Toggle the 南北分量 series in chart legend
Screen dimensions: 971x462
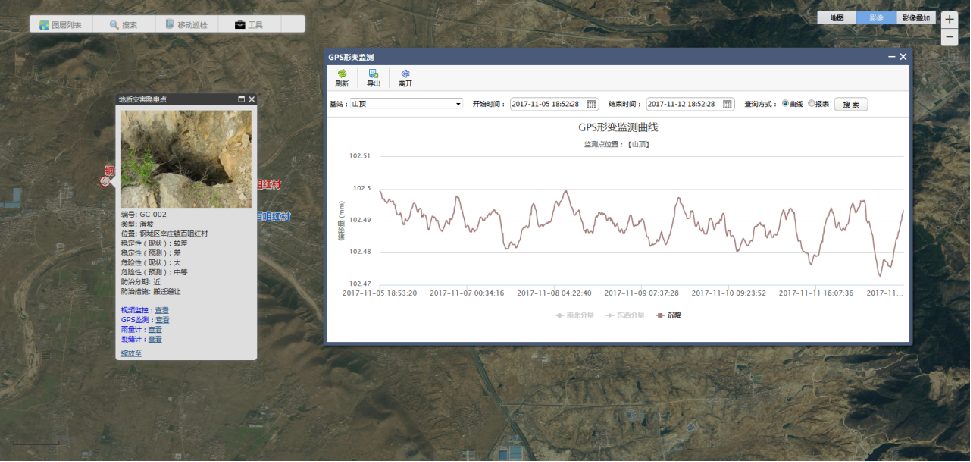575,315
